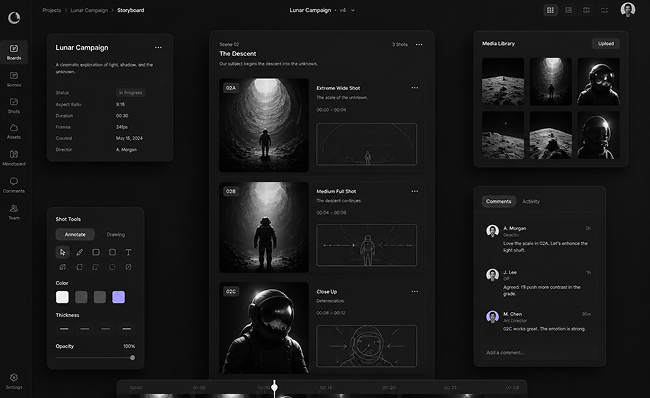Open the Close Up sketch frame
650x398 pixels.
(366, 346)
